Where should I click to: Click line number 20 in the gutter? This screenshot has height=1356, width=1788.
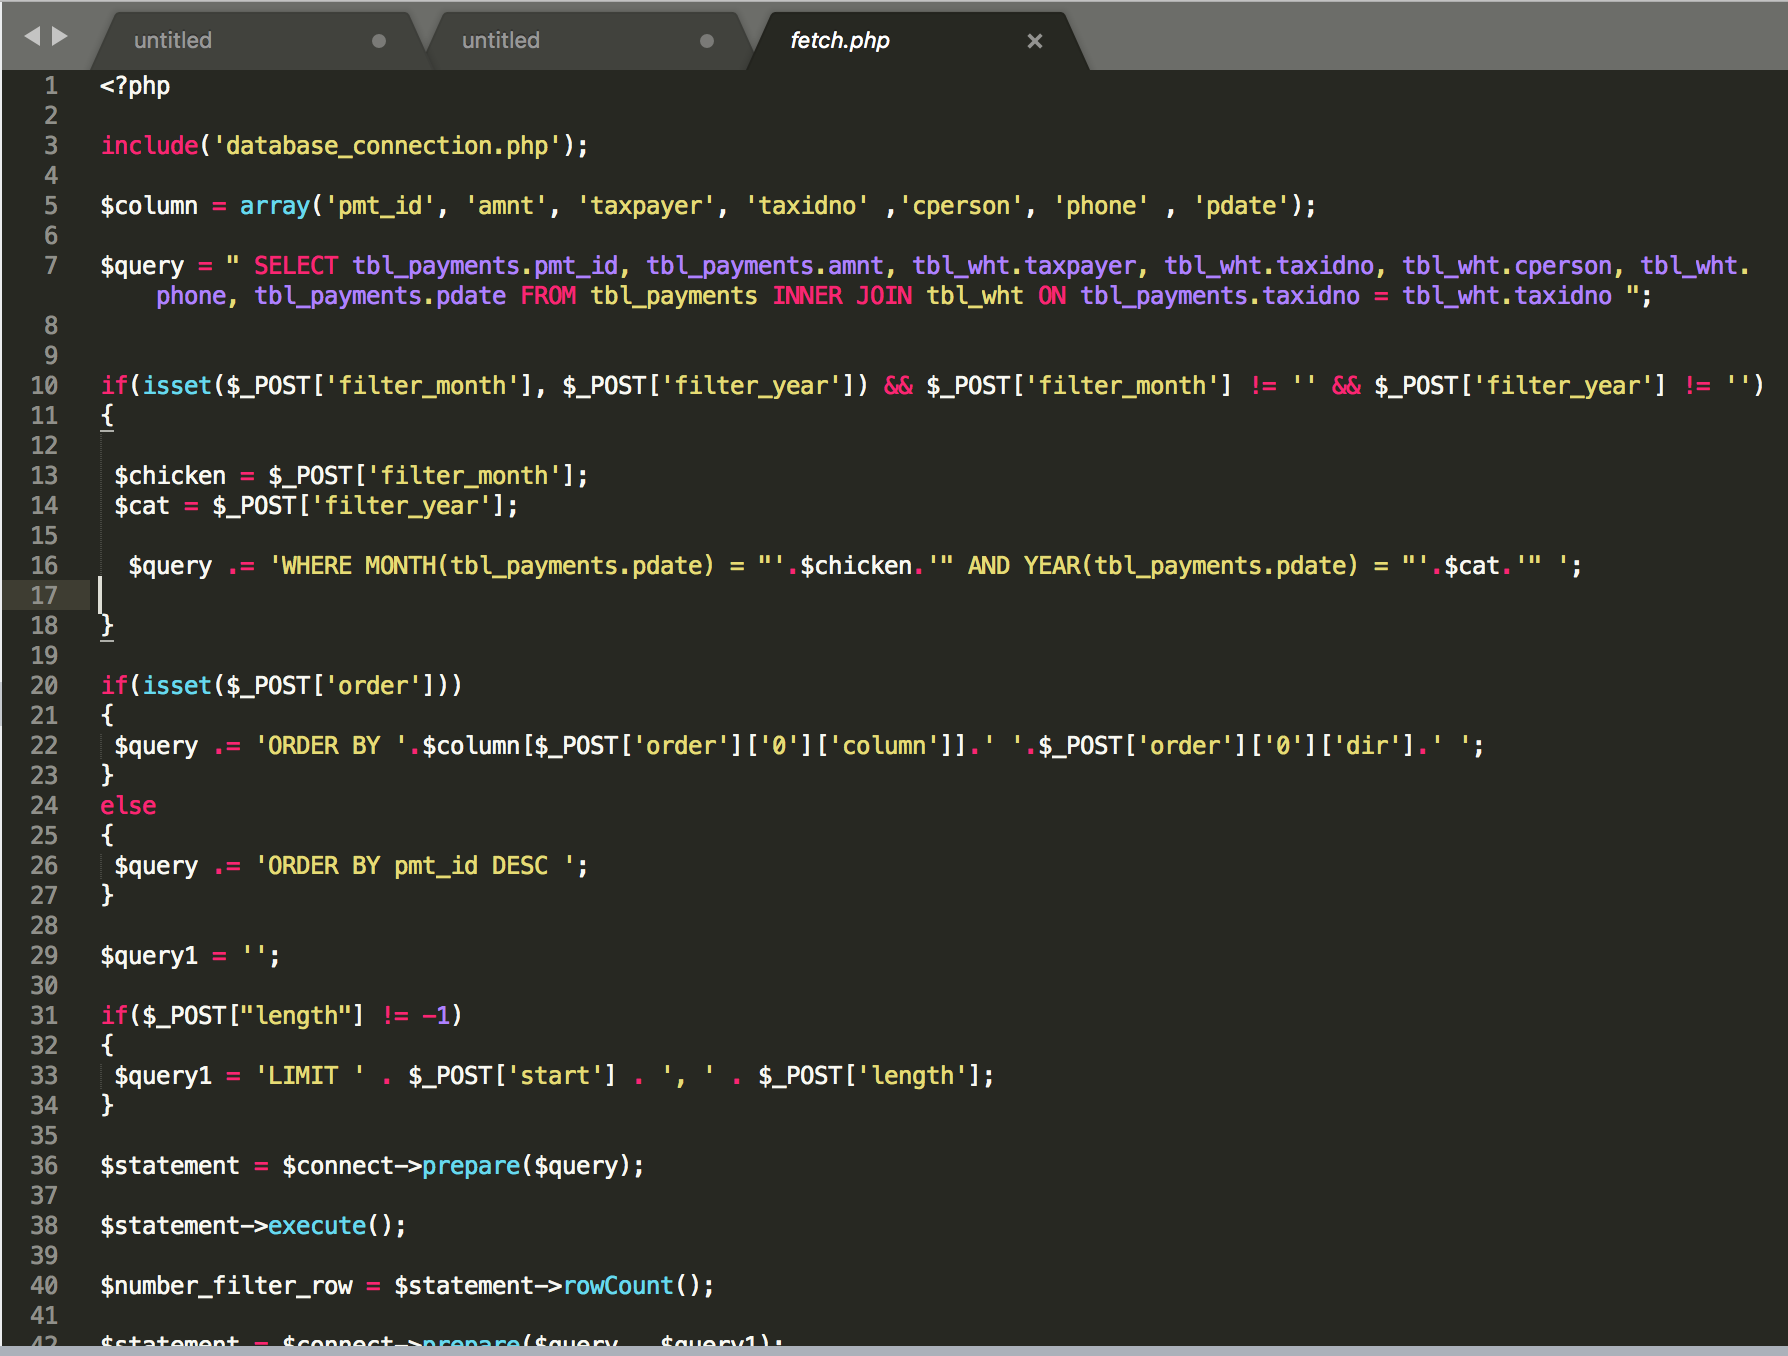44,686
